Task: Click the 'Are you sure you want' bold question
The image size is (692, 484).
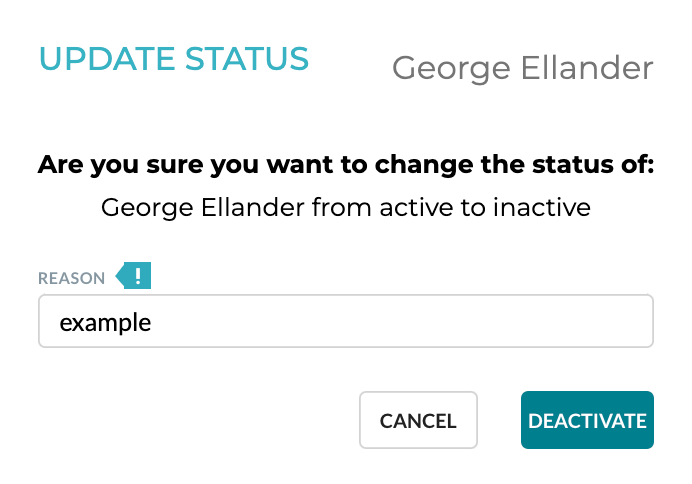Action: [346, 165]
